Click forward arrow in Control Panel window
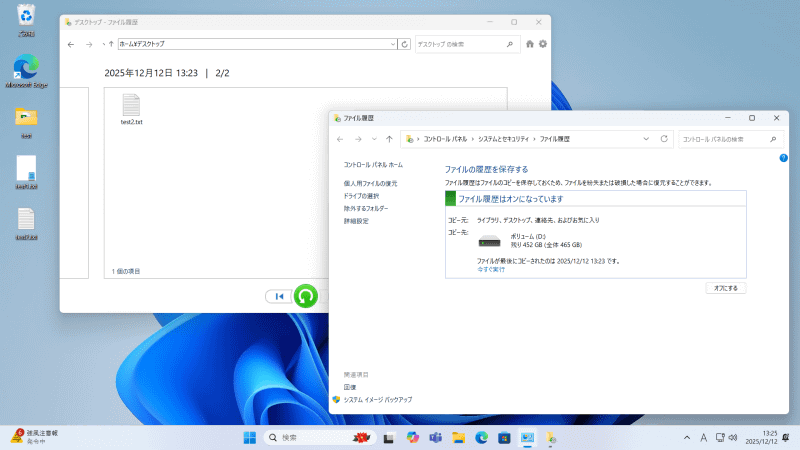The width and height of the screenshot is (800, 450). click(358, 139)
